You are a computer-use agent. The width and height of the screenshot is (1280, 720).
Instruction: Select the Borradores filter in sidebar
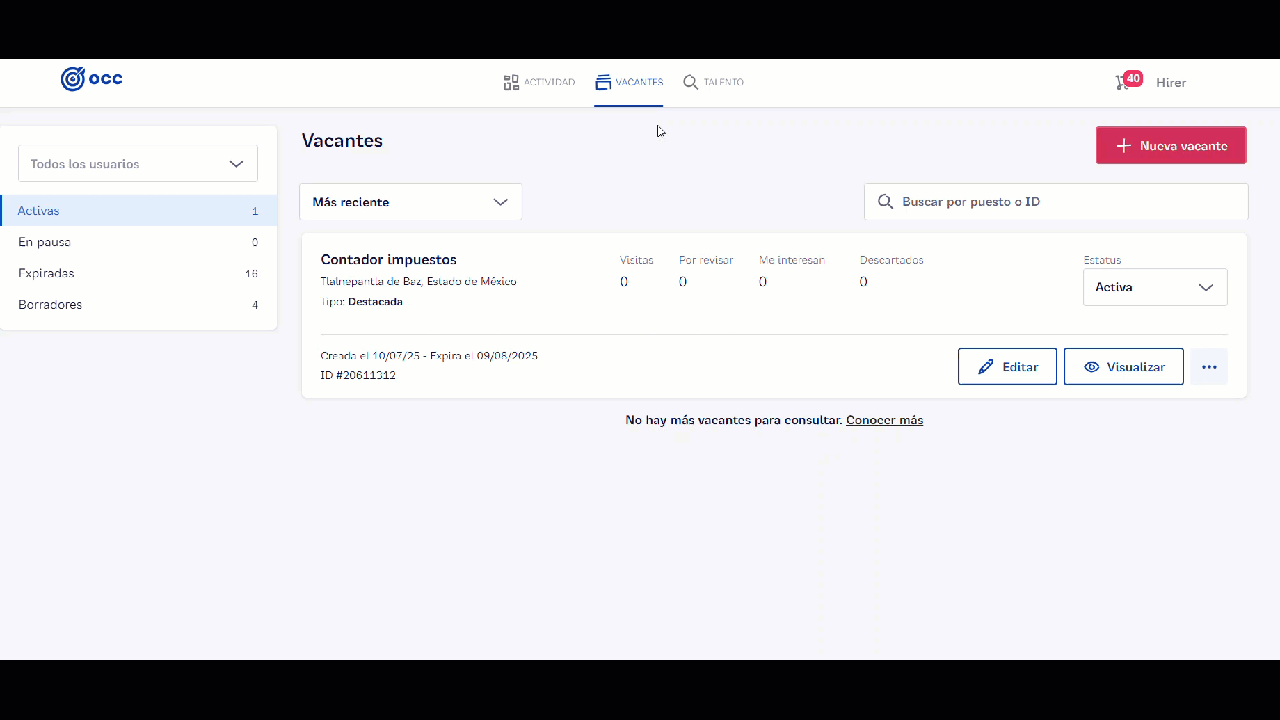point(50,304)
